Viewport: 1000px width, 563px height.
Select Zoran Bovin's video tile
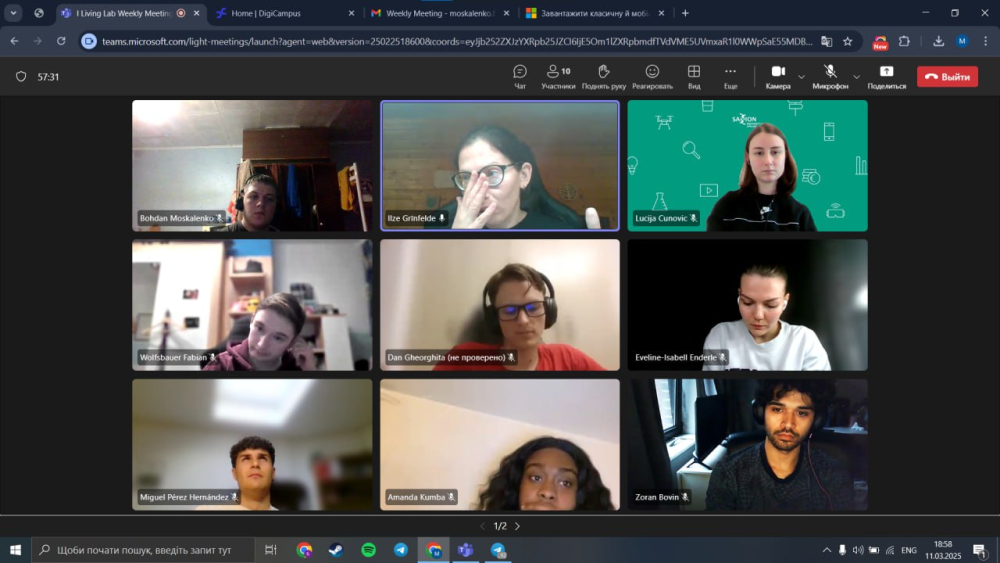pyautogui.click(x=747, y=444)
